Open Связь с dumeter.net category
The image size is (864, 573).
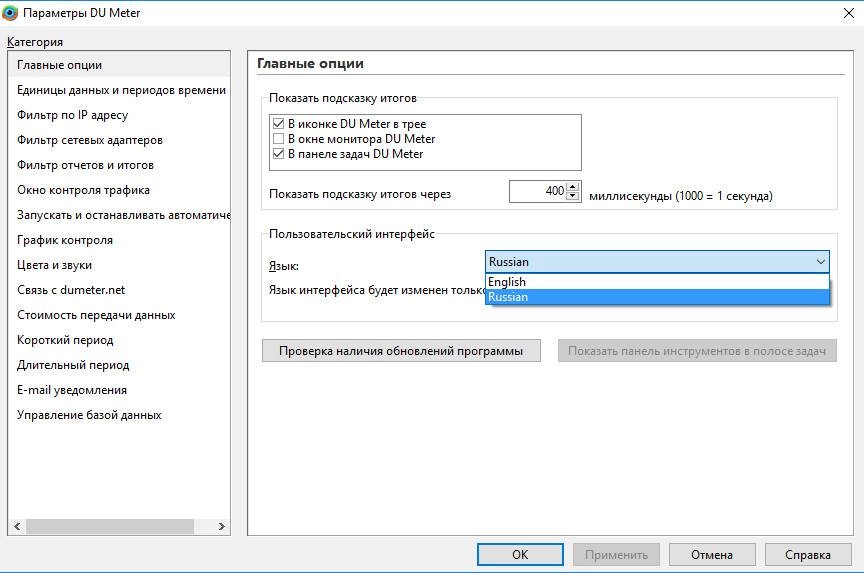pyautogui.click(x=119, y=290)
